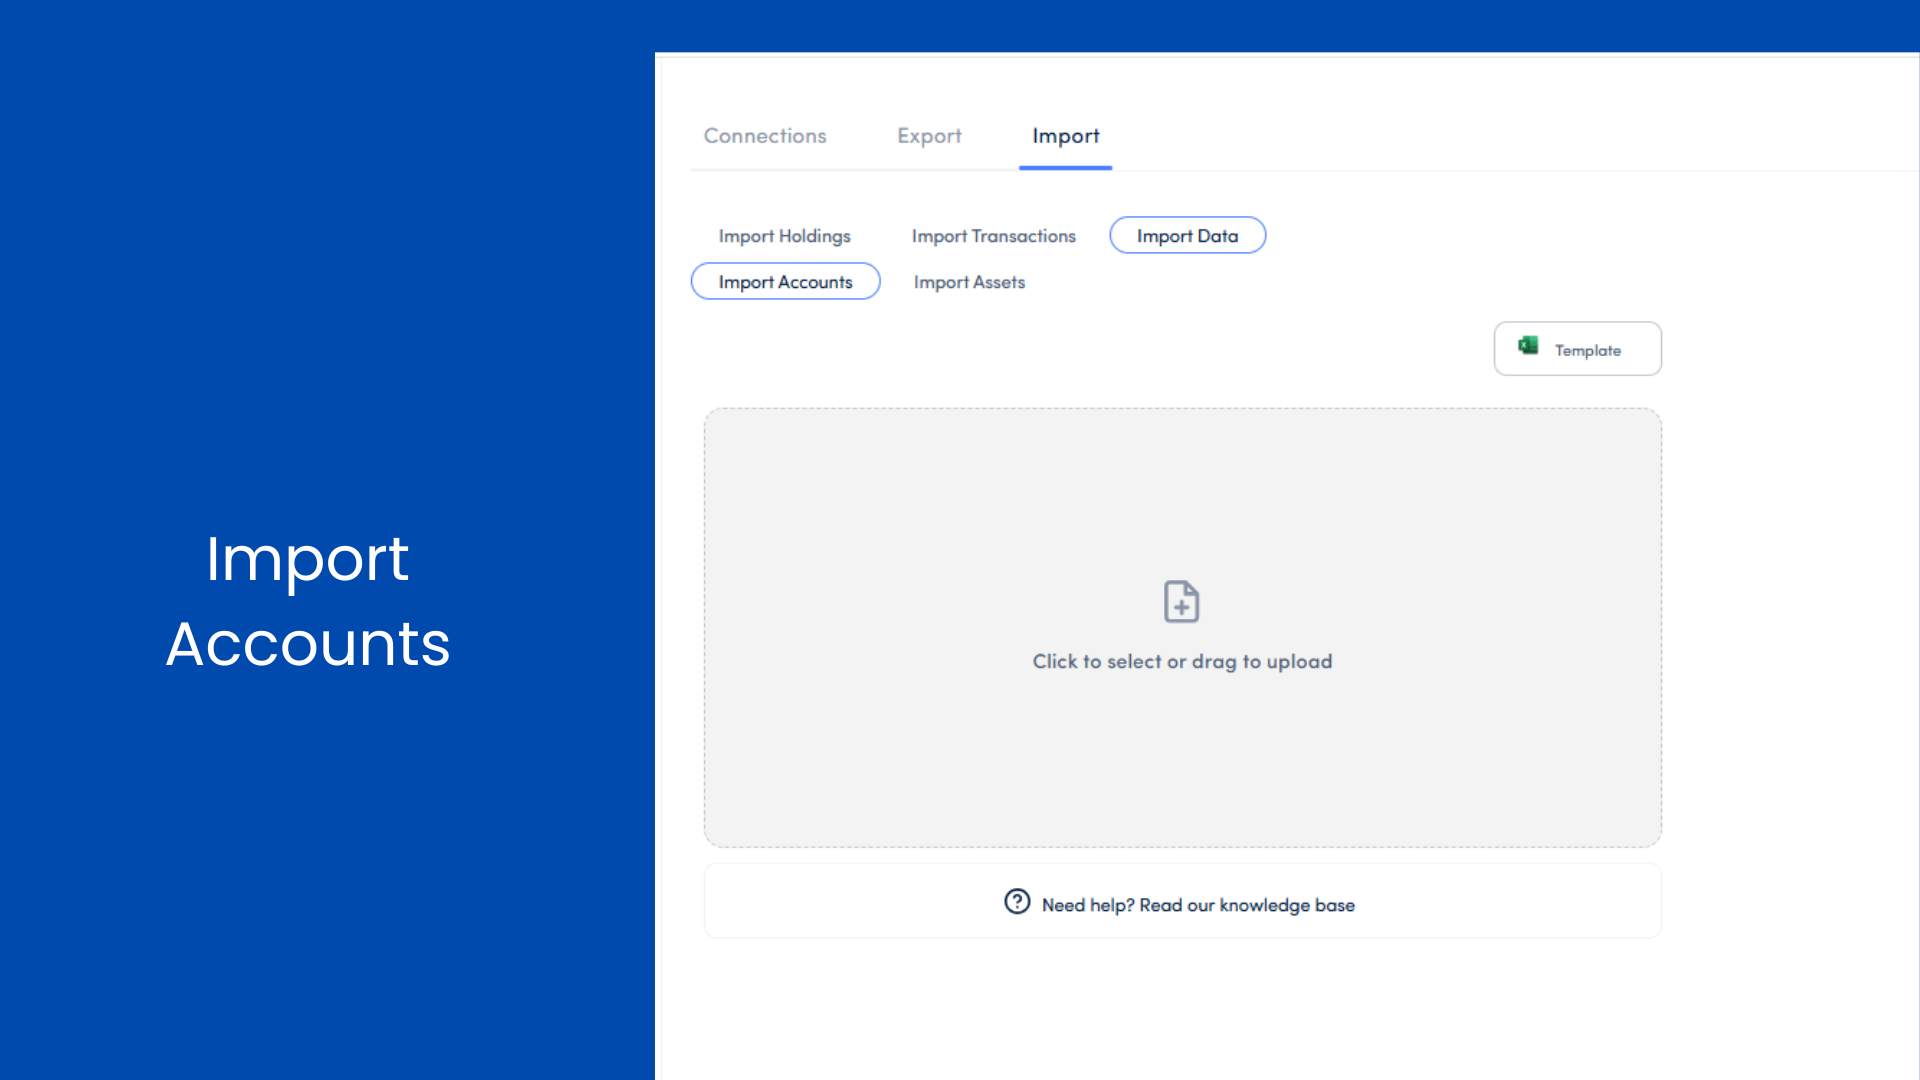Choose the Import Transactions option
Screen dimensions: 1920x1080
coord(993,236)
